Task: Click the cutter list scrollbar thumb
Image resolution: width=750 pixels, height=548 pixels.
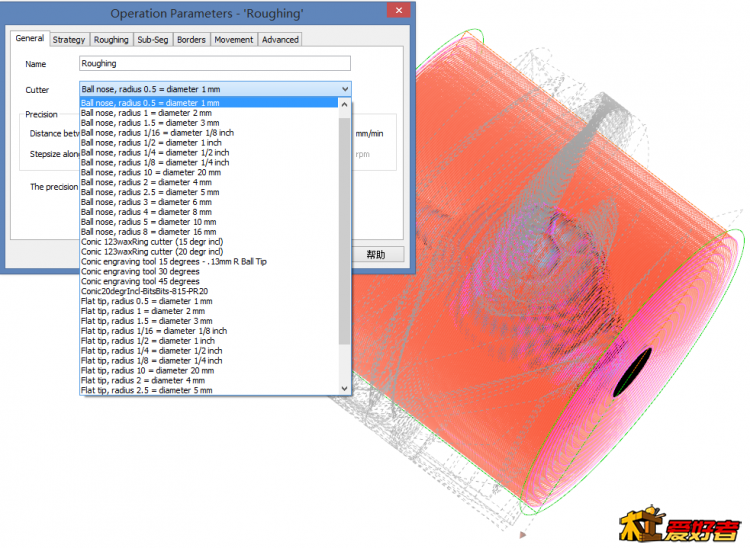Action: point(346,220)
